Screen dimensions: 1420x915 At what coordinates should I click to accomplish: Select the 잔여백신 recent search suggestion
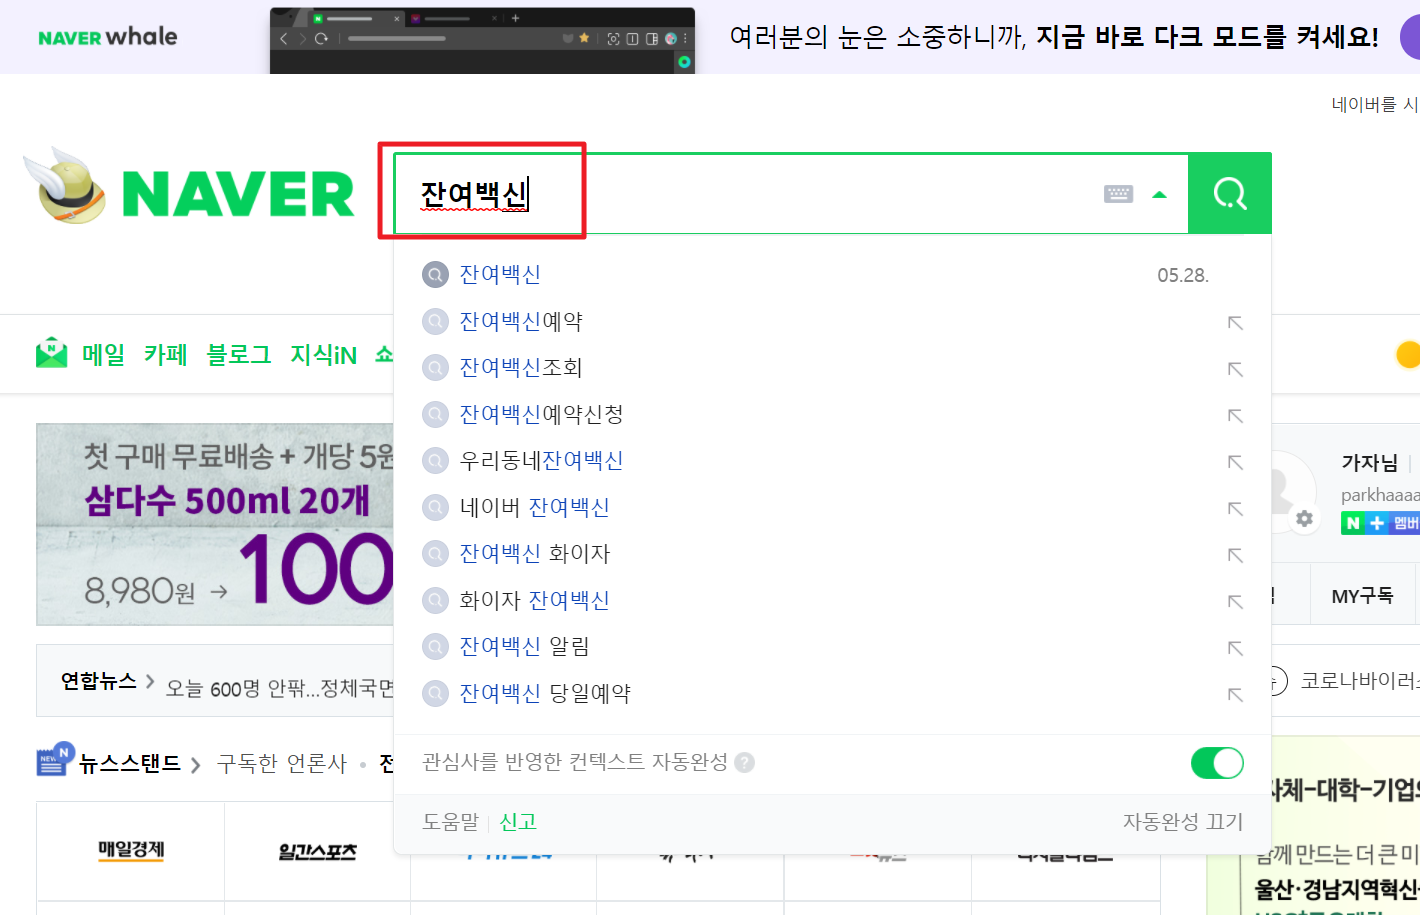500,274
